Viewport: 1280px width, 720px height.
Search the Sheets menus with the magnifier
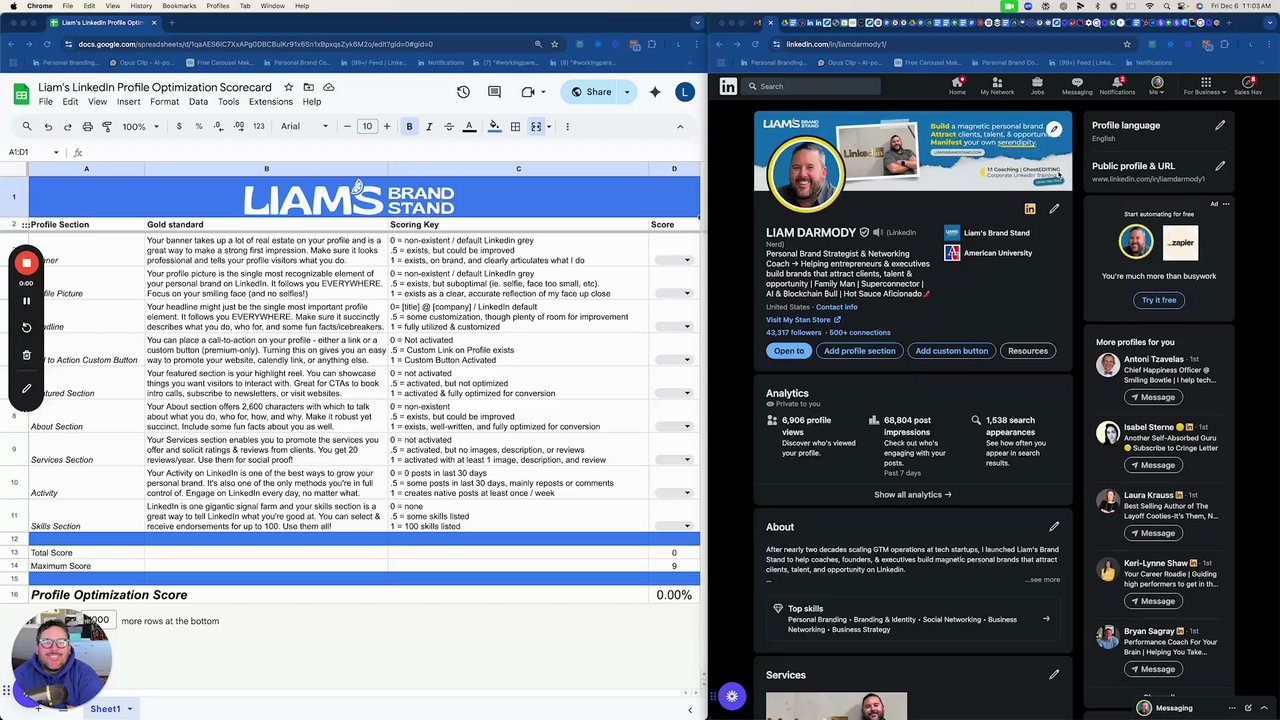27,127
